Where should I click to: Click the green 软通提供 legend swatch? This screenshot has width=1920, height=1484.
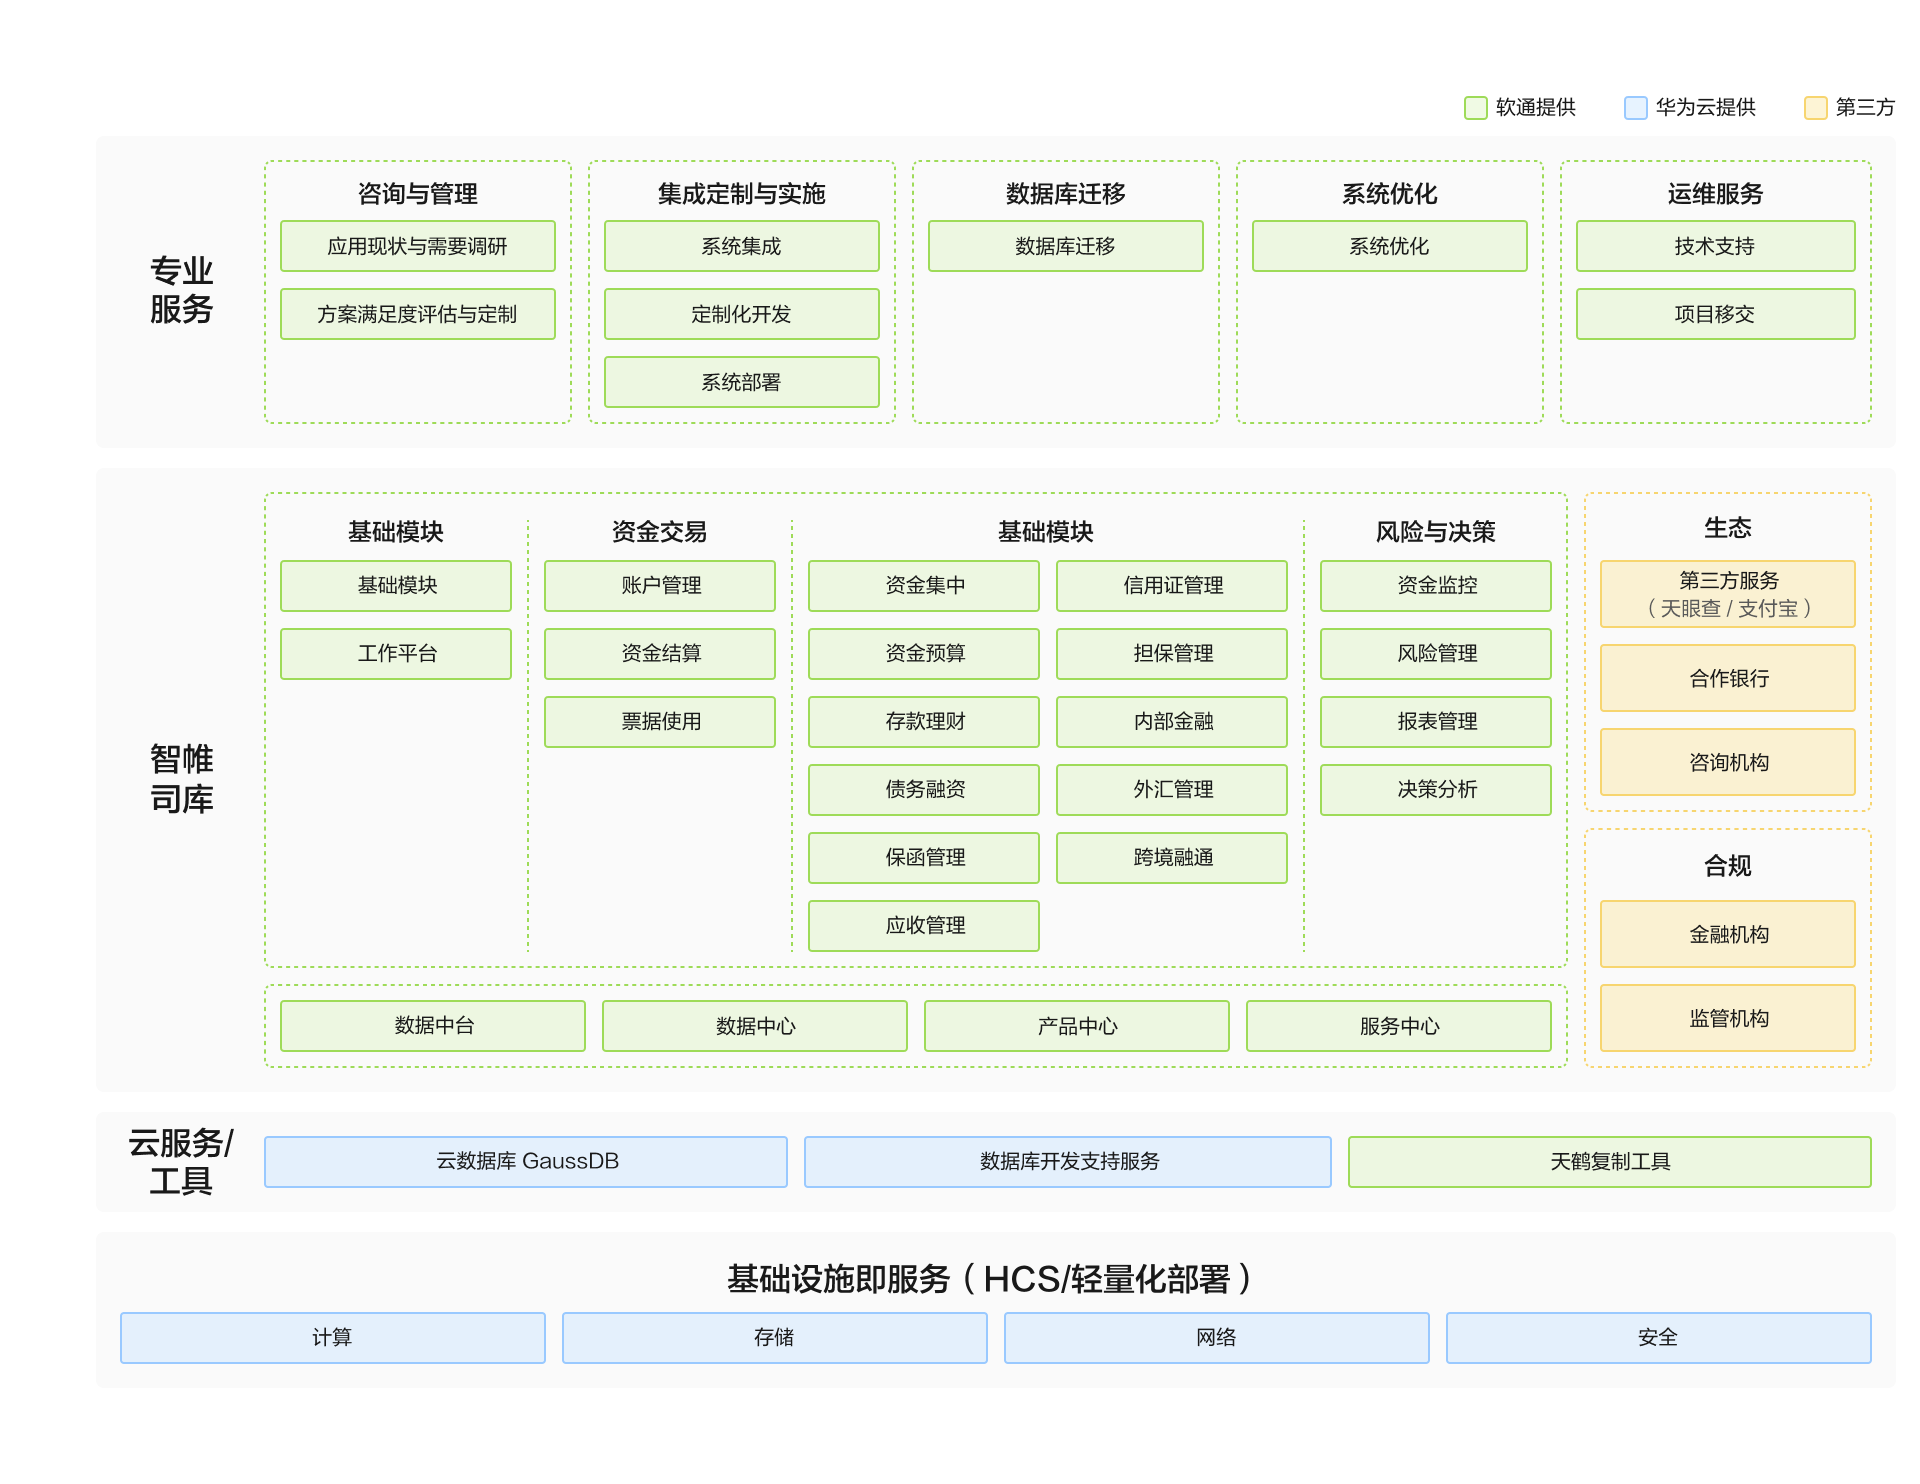1475,108
